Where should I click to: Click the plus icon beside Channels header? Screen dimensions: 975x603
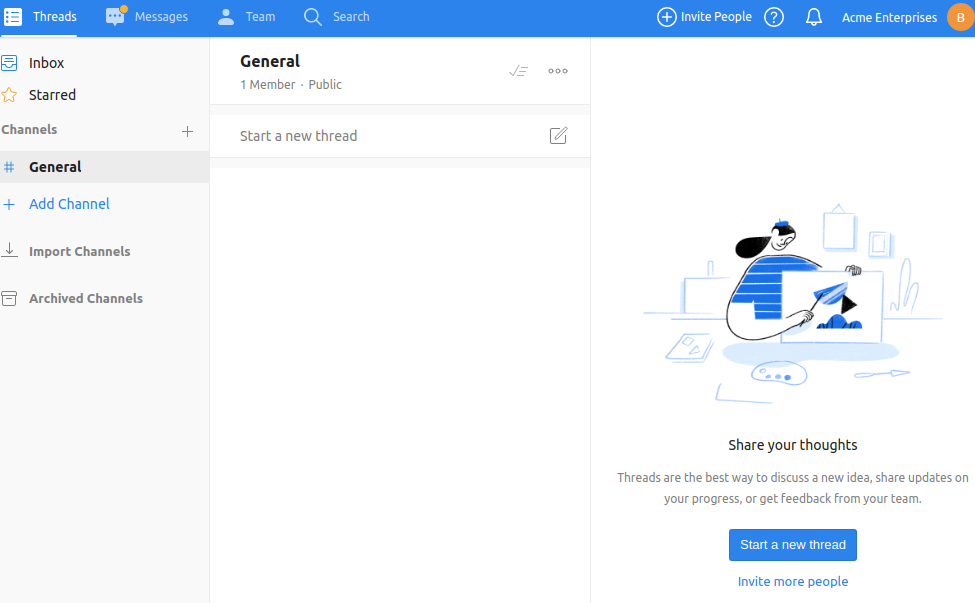(x=187, y=131)
